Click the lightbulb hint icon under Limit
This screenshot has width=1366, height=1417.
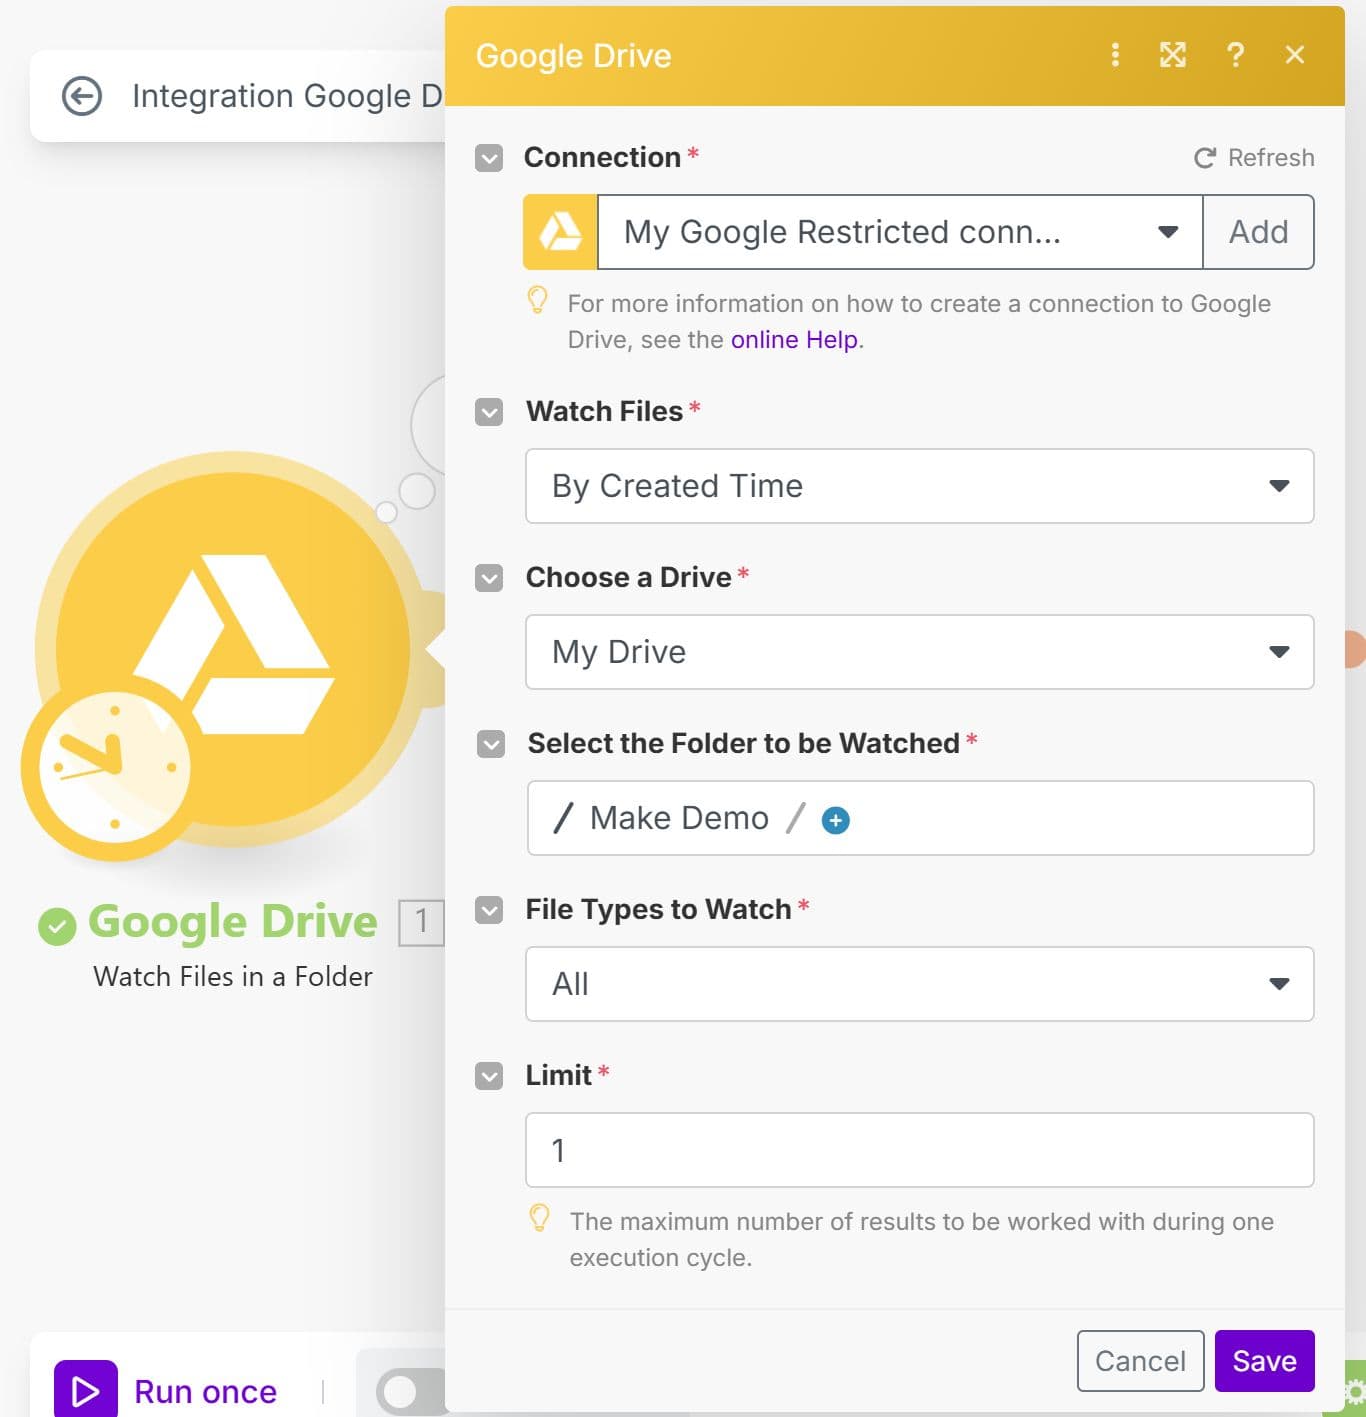pyautogui.click(x=539, y=1219)
